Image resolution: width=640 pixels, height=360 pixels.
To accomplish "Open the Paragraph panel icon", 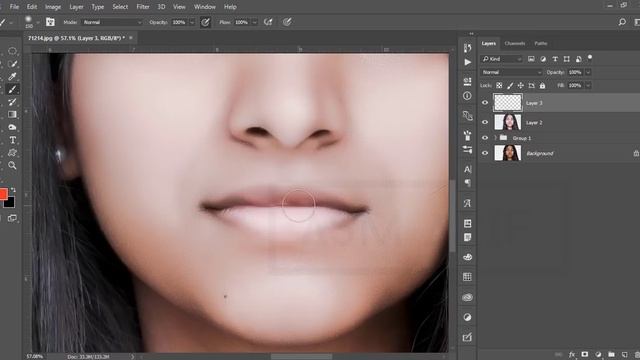I will click(467, 183).
